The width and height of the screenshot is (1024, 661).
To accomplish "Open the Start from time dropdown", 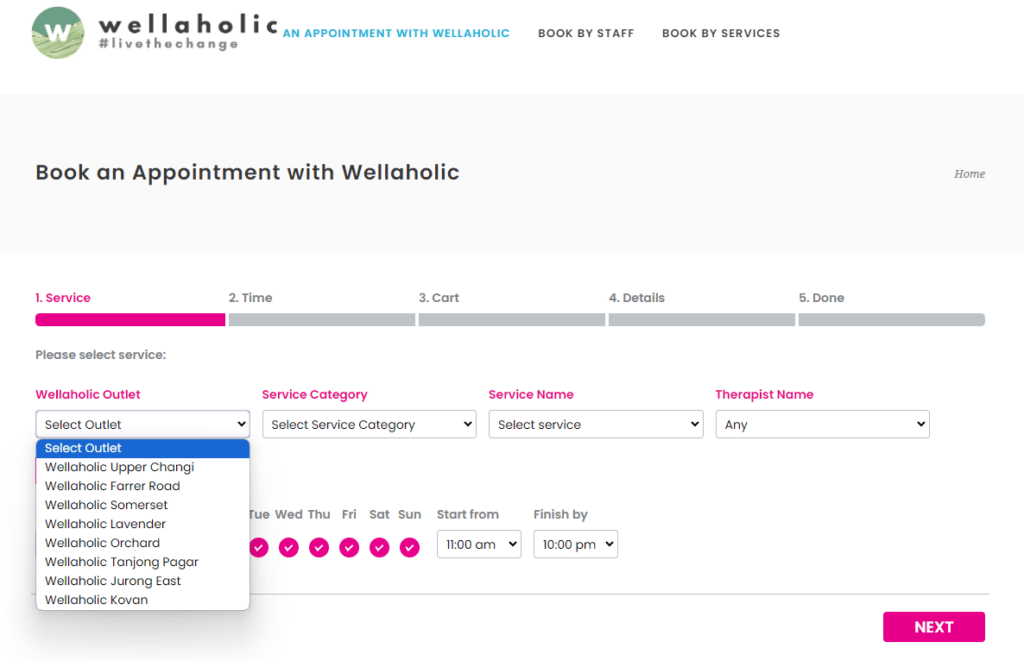I will tap(478, 544).
